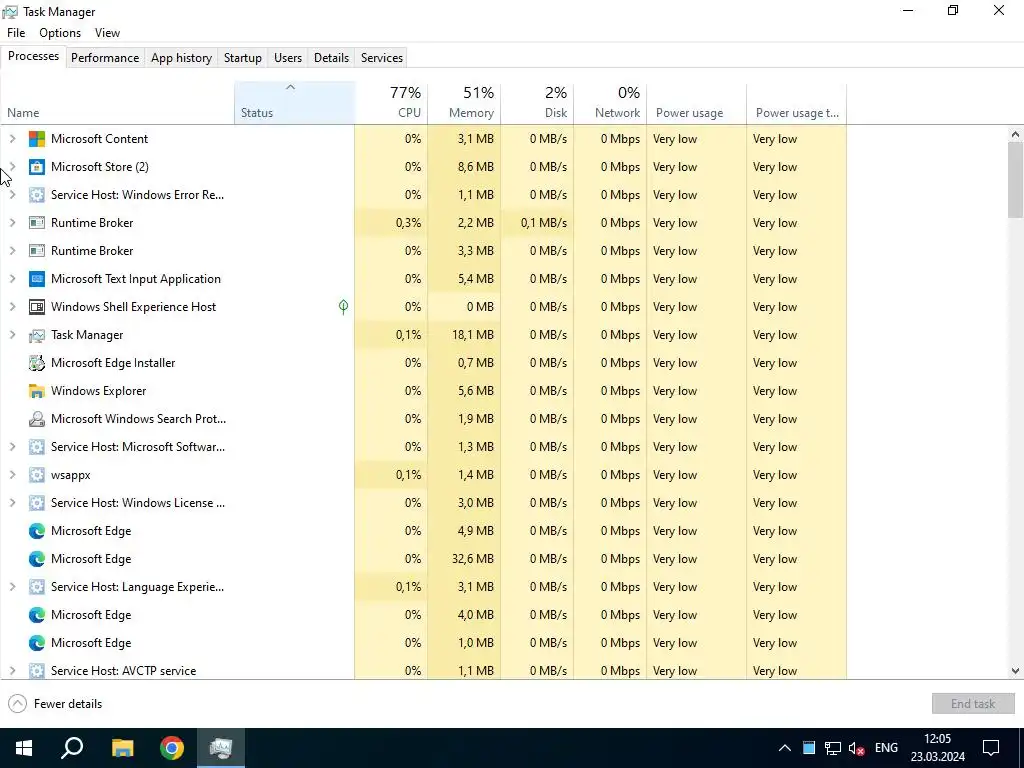Open File Explorer from the taskbar
Image resolution: width=1024 pixels, height=768 pixels.
122,748
